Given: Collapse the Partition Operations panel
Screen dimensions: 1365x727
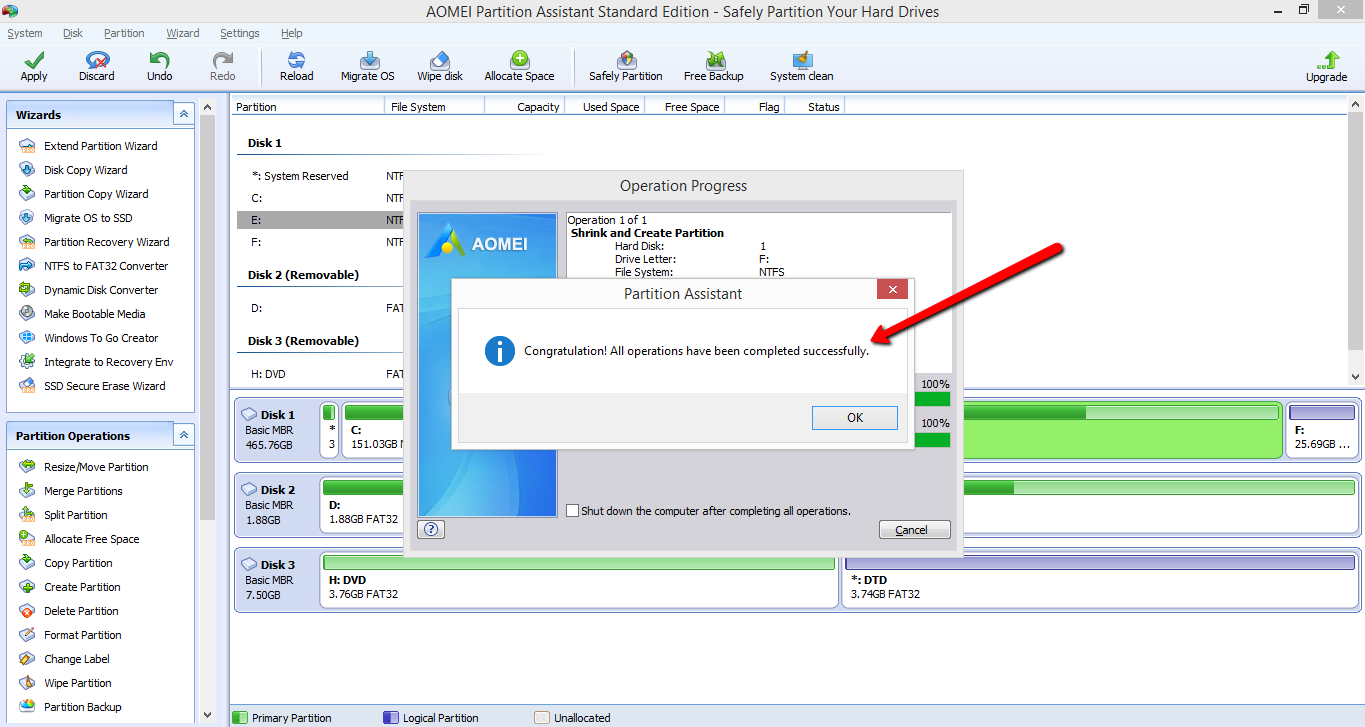Looking at the screenshot, I should pos(183,435).
